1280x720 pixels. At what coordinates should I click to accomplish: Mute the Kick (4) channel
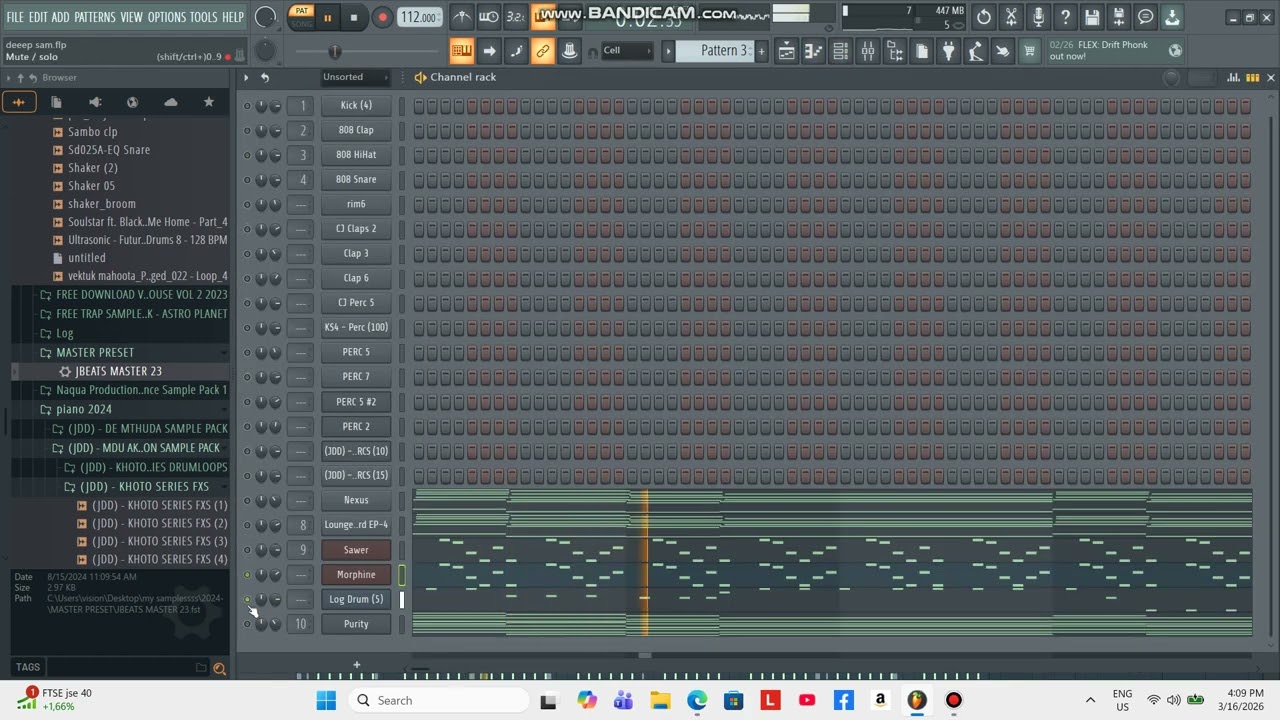tap(247, 105)
